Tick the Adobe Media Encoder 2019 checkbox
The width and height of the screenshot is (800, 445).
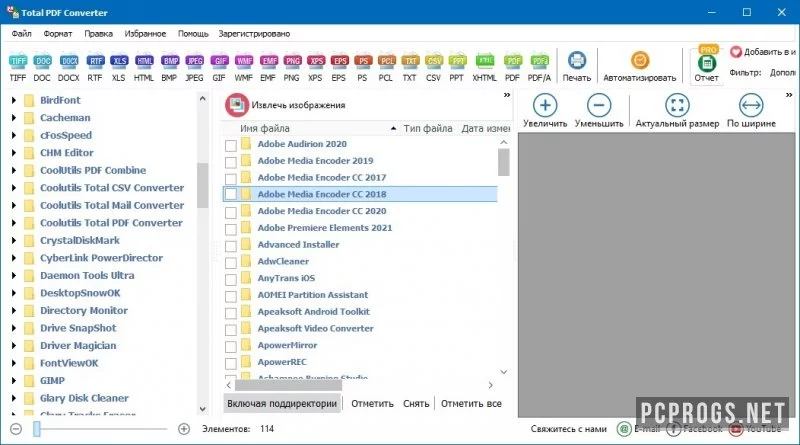(x=231, y=162)
